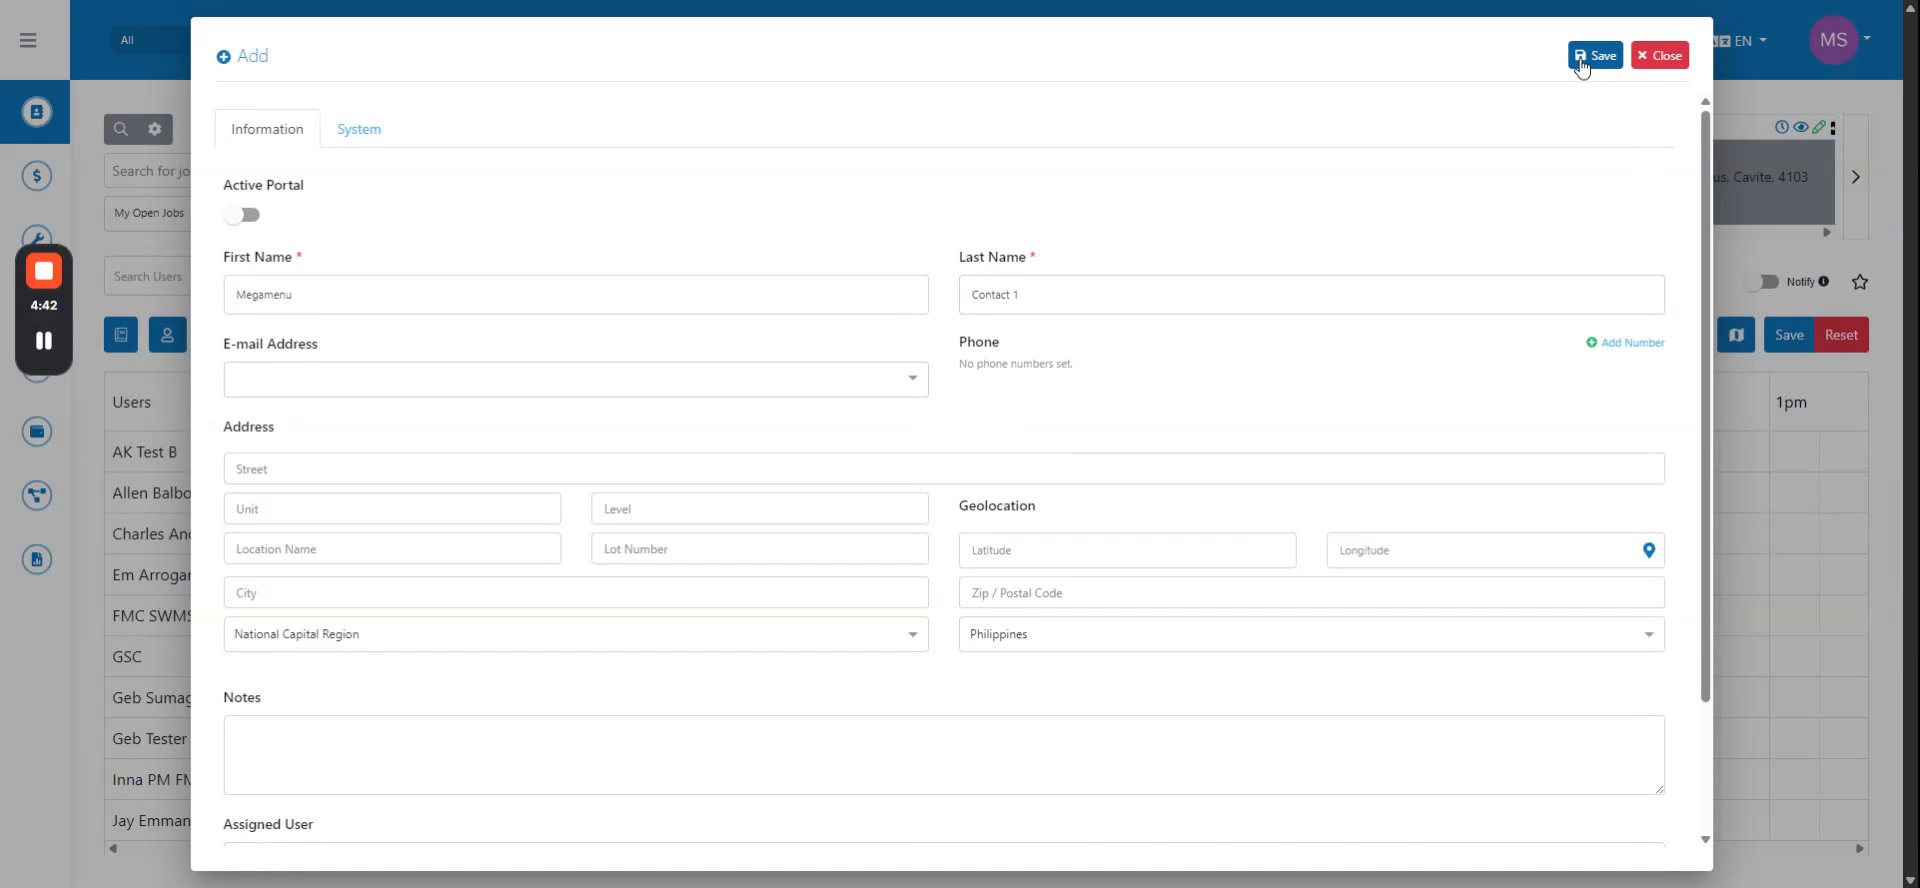Click the dialog scroll down arrow
Screen dimensions: 1920x888
click(x=1705, y=840)
